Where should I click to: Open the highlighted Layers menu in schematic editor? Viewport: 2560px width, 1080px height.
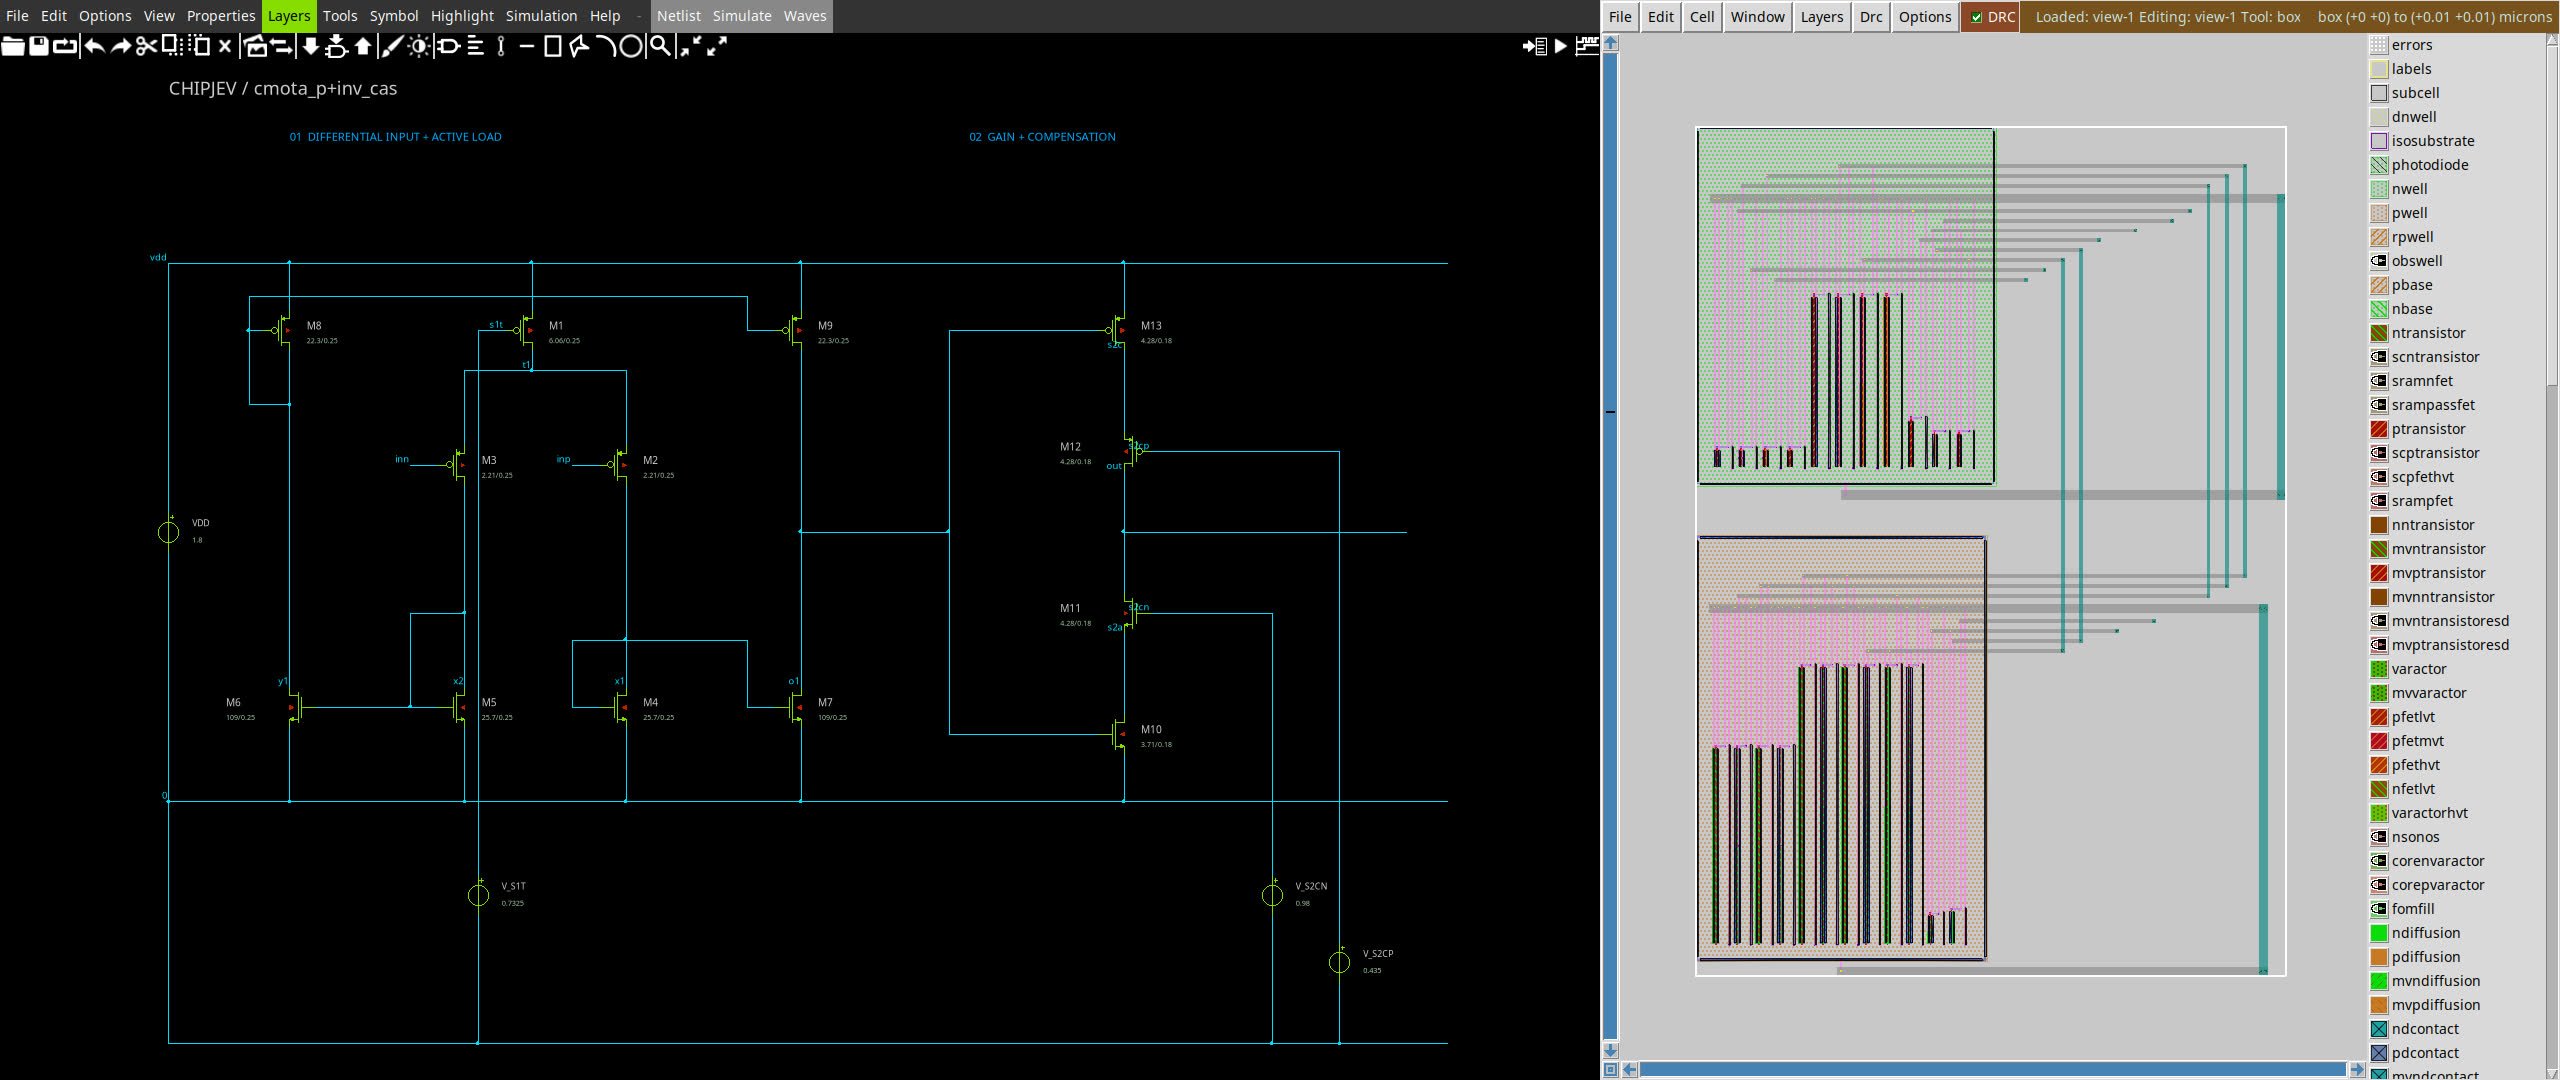289,16
